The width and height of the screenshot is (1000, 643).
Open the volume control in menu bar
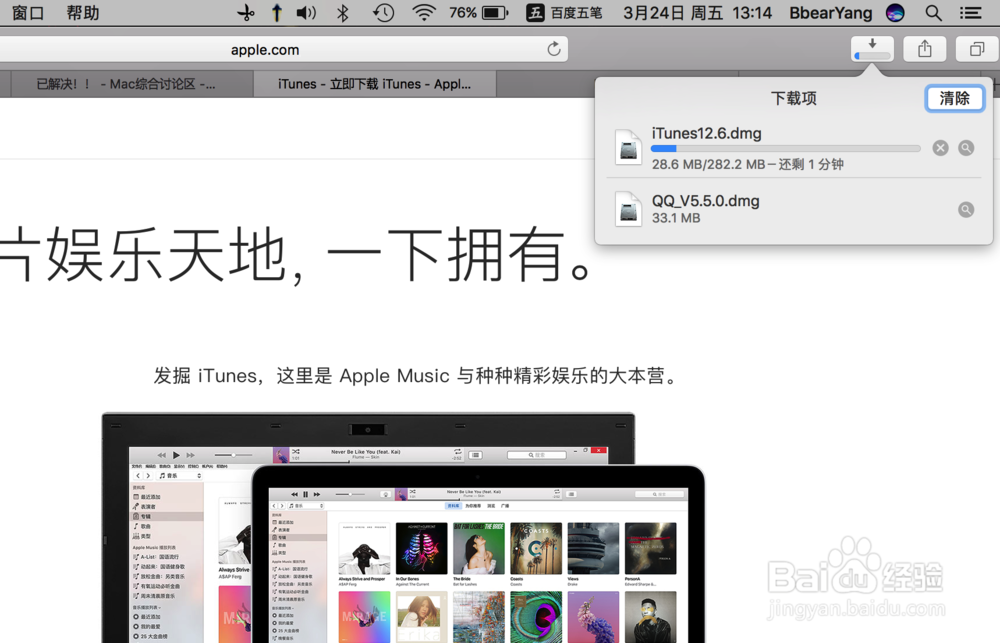[306, 13]
